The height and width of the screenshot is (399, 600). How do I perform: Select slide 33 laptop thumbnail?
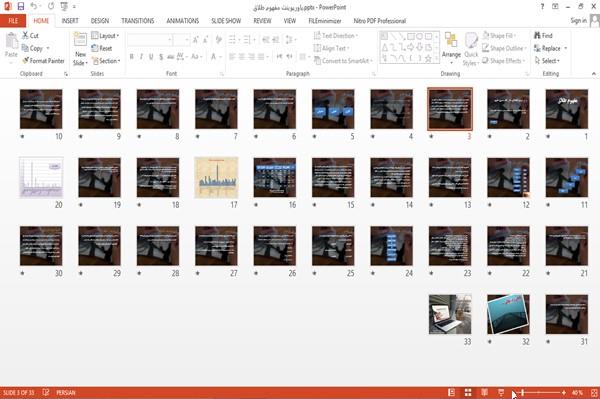[450, 314]
